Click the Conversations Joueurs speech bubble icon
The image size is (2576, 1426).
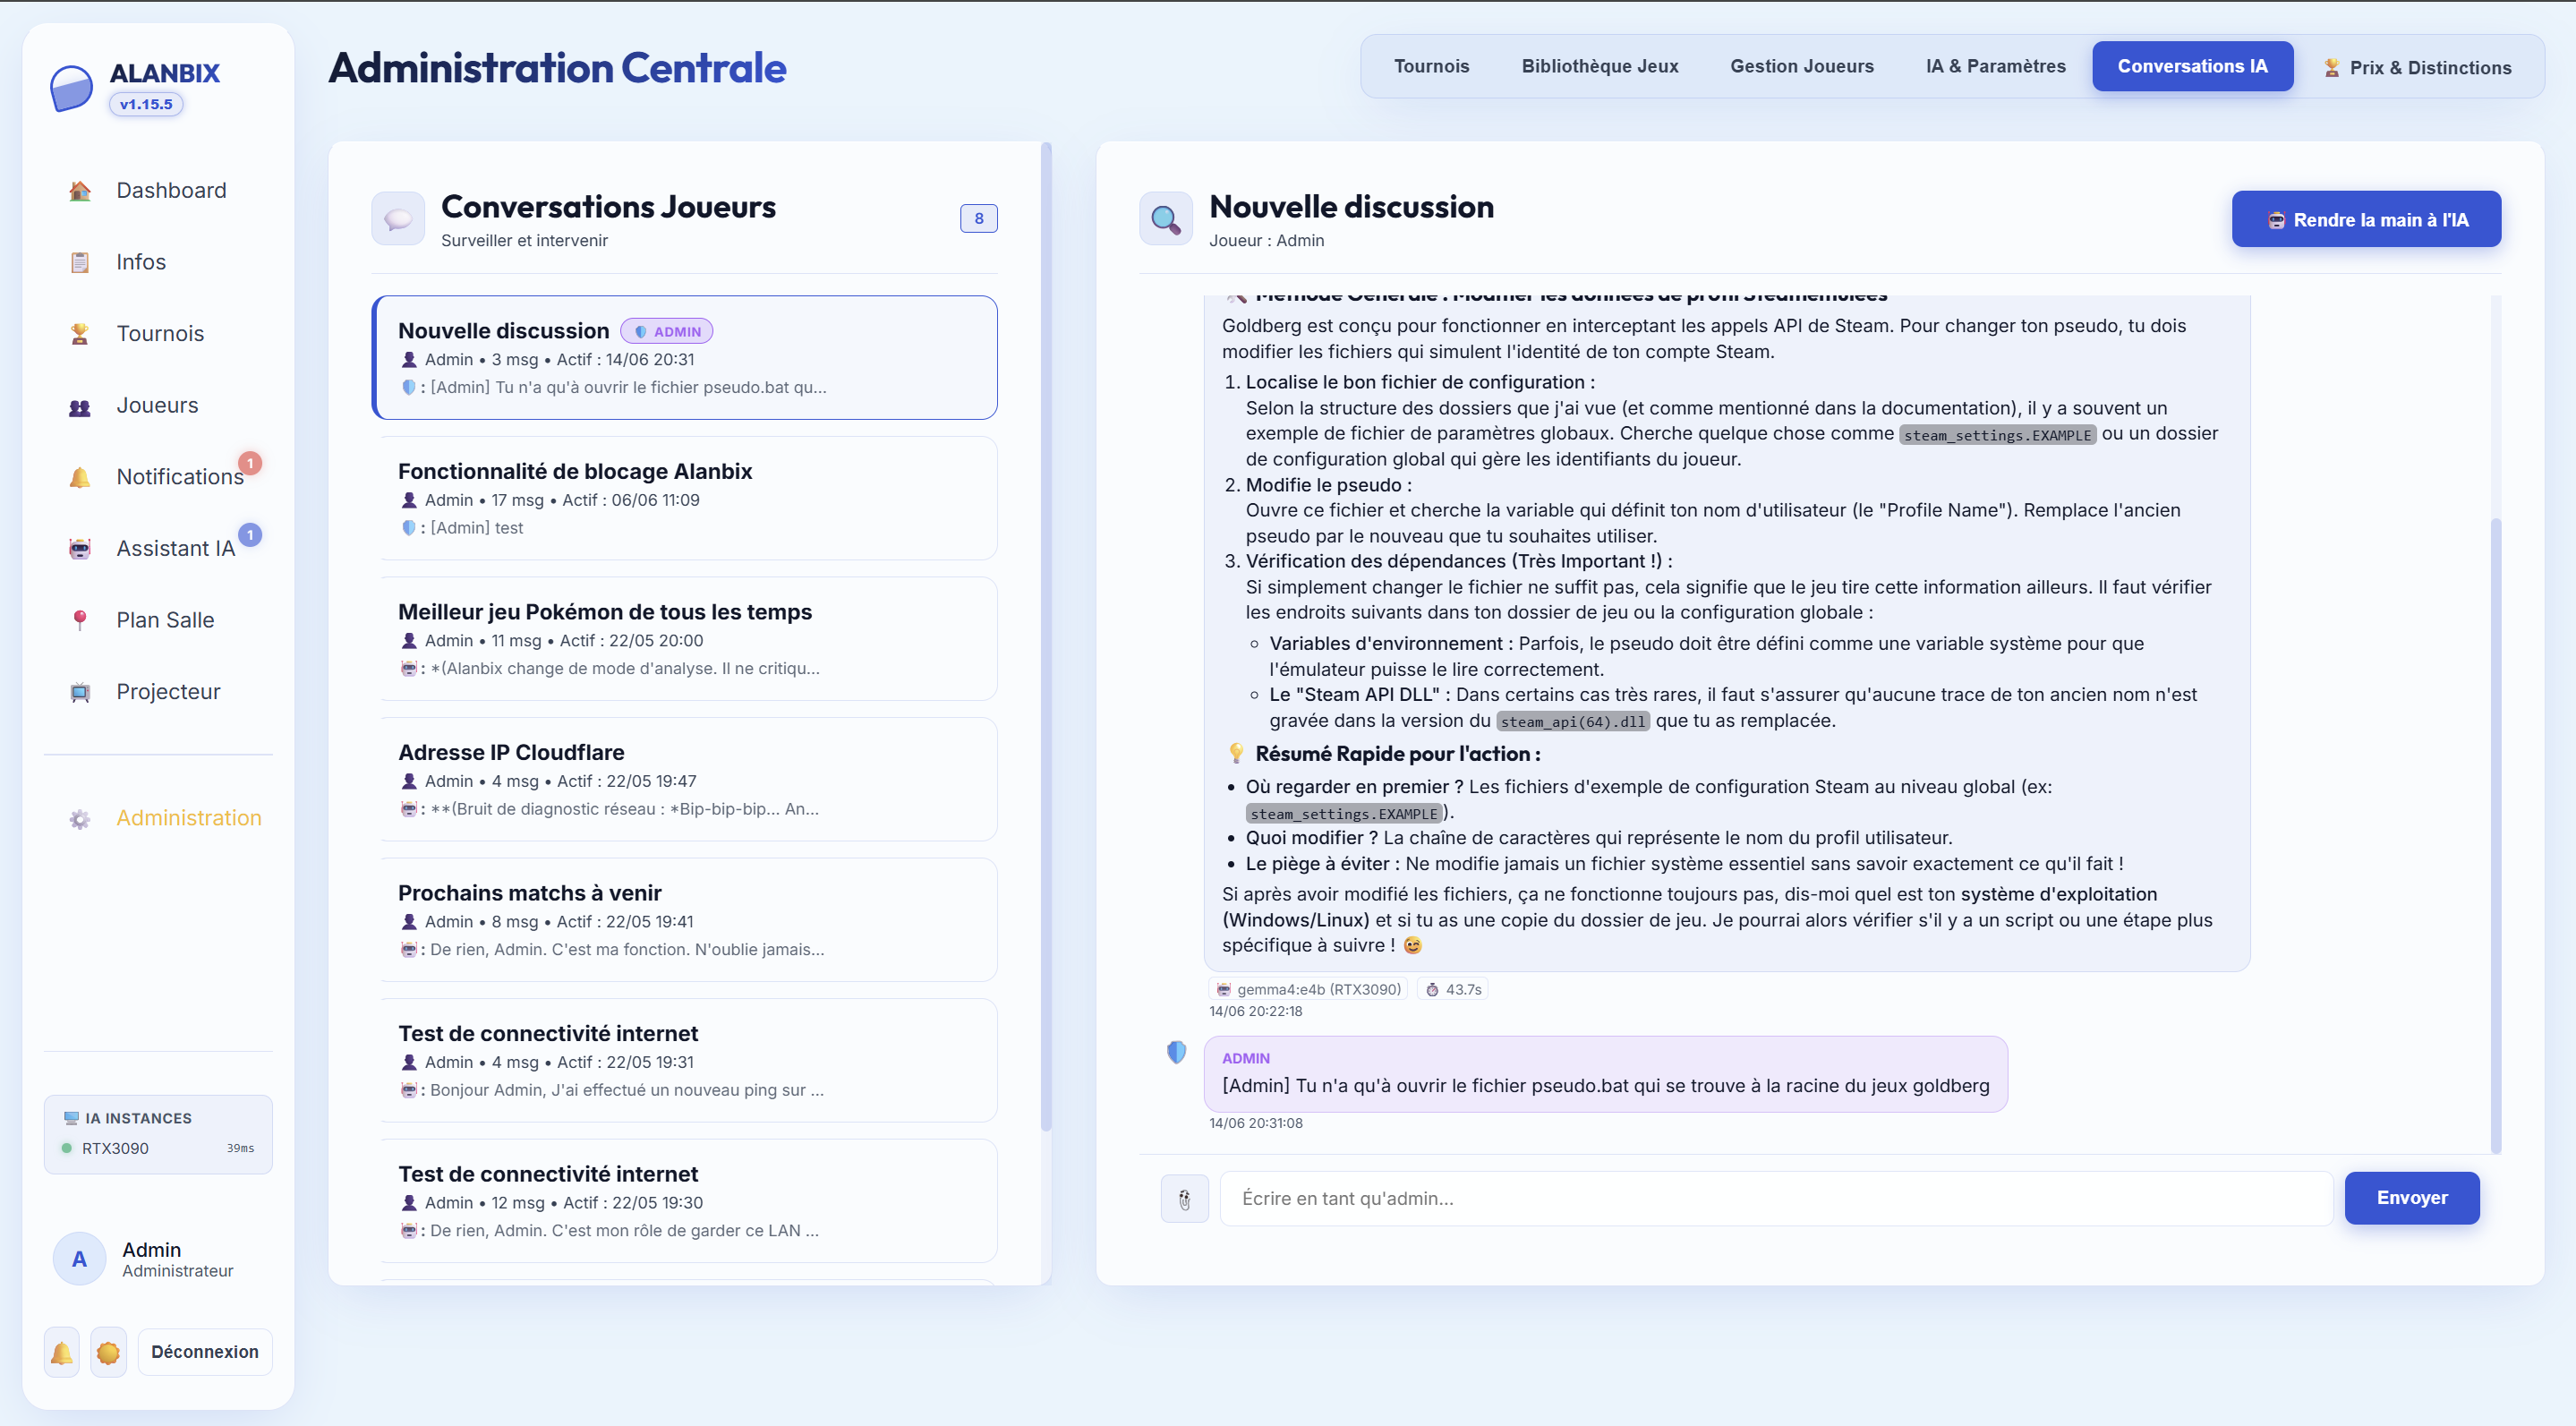(398, 219)
